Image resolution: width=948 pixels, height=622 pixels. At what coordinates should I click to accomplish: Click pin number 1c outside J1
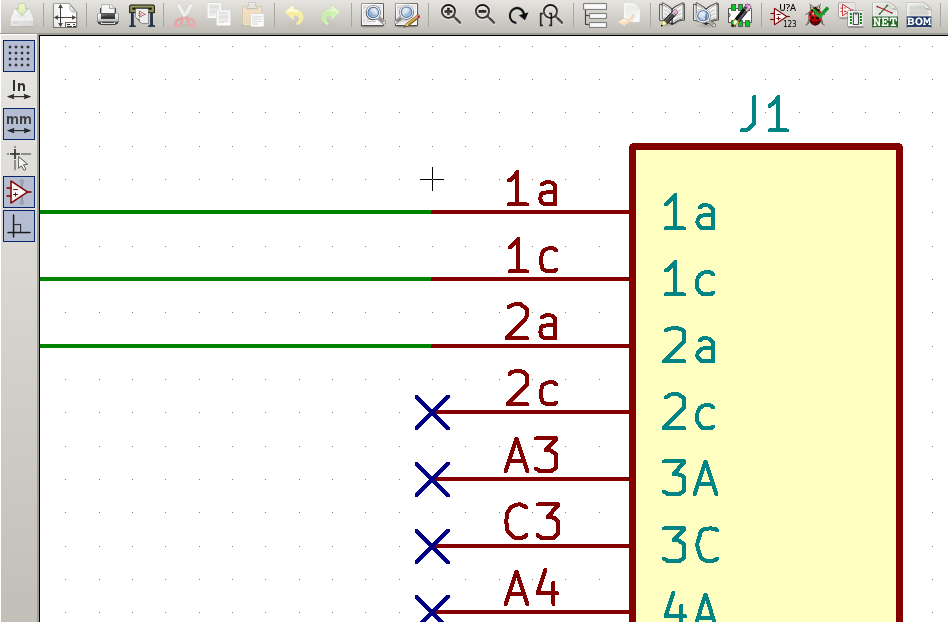531,256
